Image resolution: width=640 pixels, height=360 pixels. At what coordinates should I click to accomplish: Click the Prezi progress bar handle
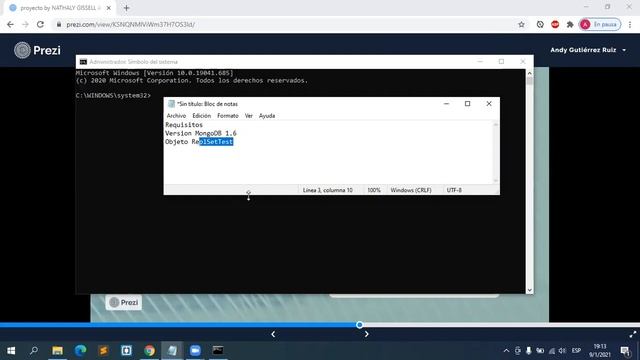pos(360,325)
